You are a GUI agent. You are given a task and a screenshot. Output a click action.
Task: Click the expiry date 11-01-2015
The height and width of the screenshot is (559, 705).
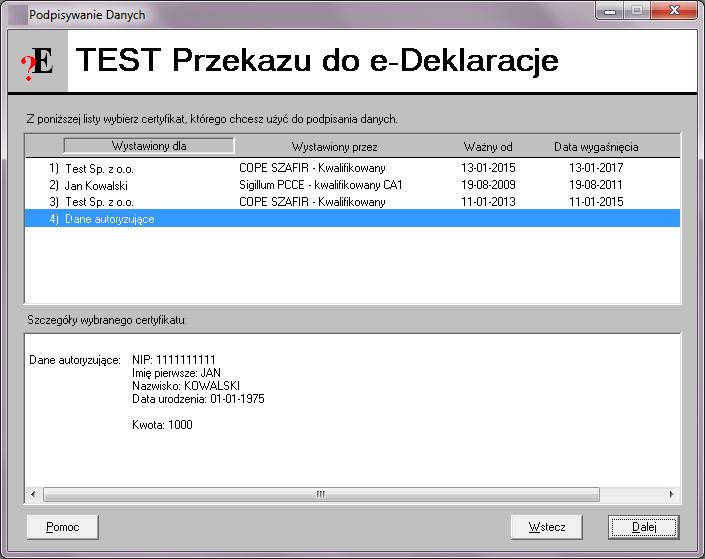click(x=596, y=202)
